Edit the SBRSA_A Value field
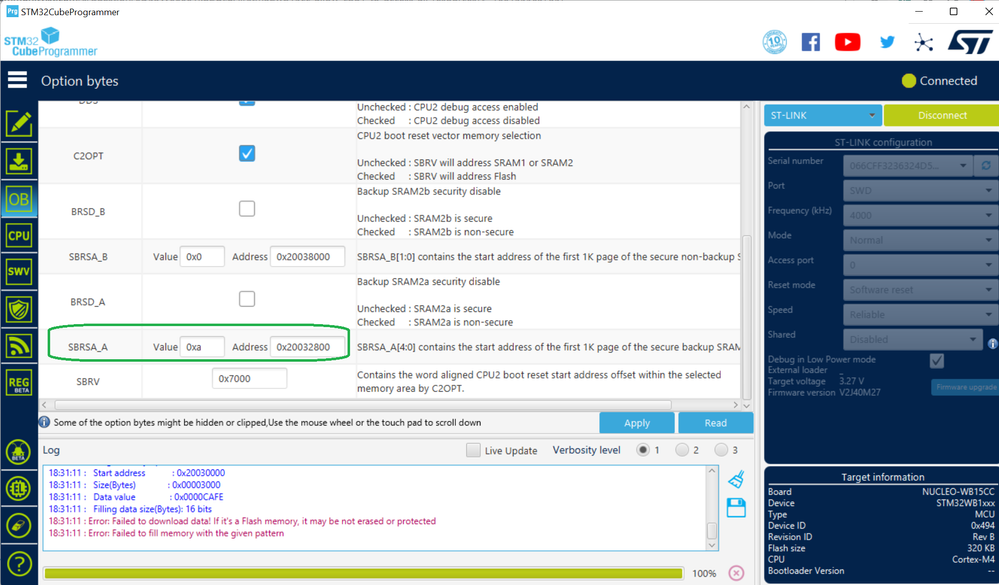The image size is (999, 585). tap(202, 347)
